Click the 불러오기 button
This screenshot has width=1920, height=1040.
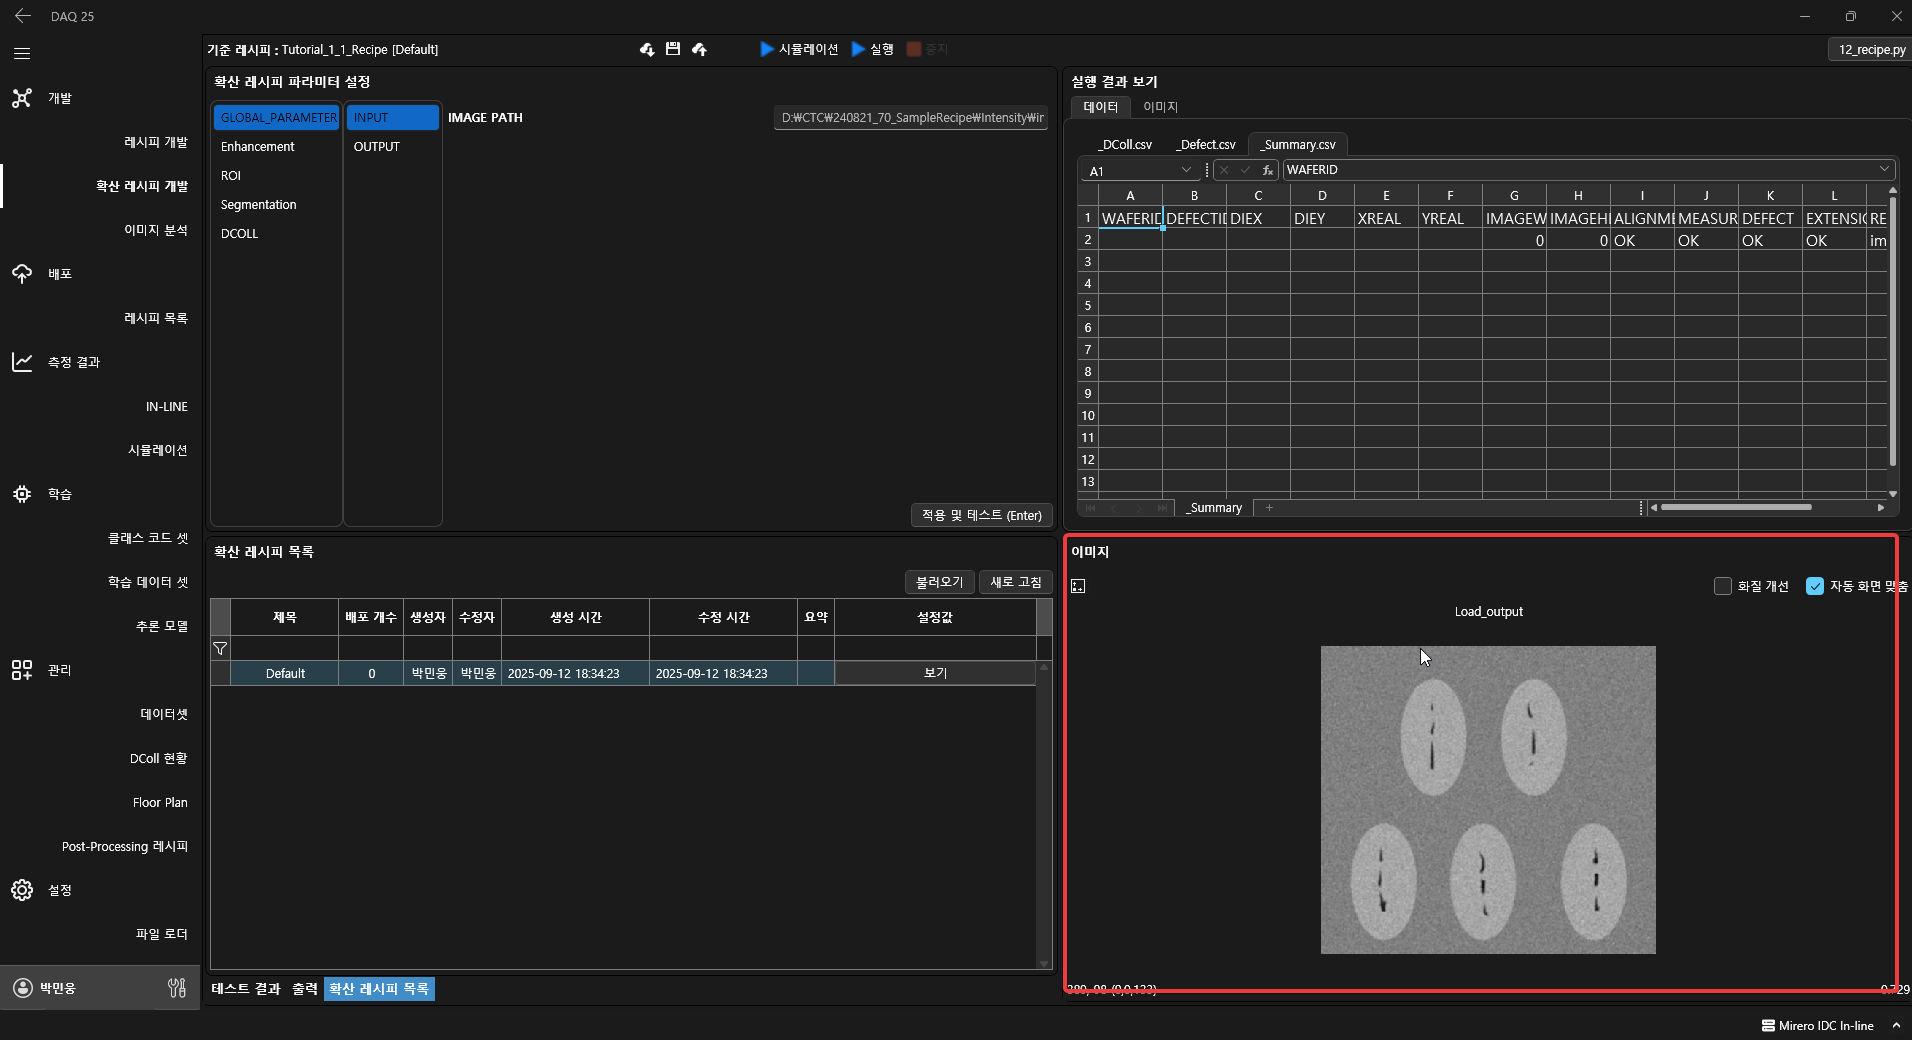coord(939,582)
